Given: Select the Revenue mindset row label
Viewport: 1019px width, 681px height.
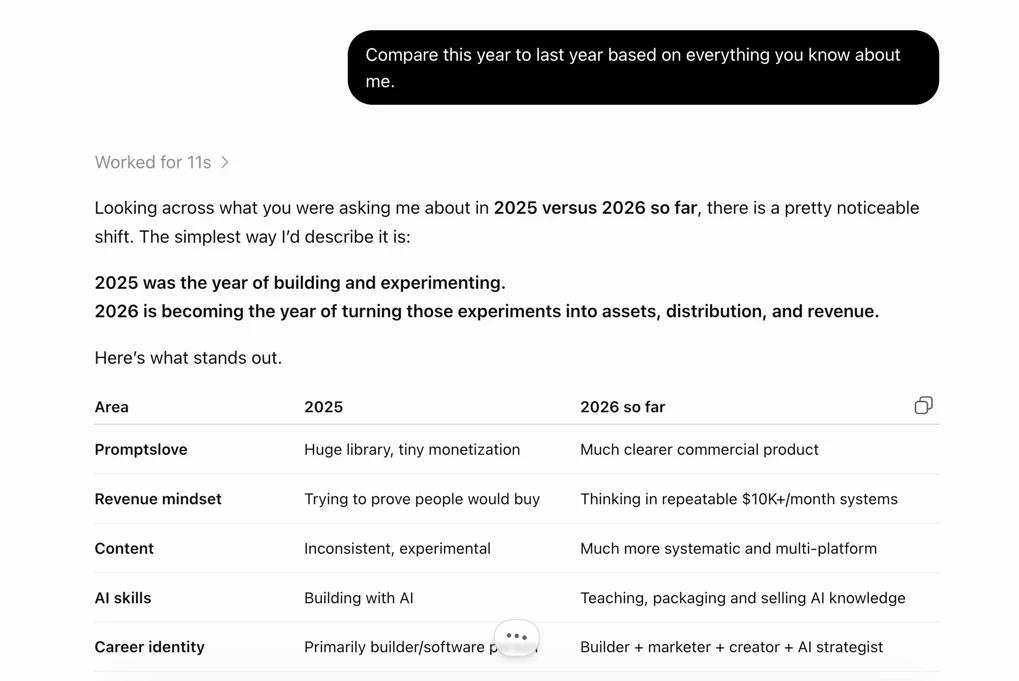Looking at the screenshot, I should pyautogui.click(x=158, y=499).
